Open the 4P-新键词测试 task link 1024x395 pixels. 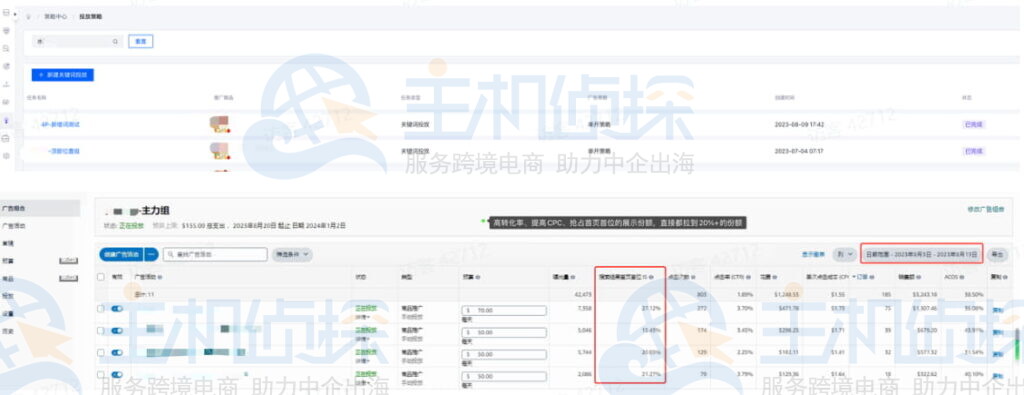pyautogui.click(x=60, y=124)
